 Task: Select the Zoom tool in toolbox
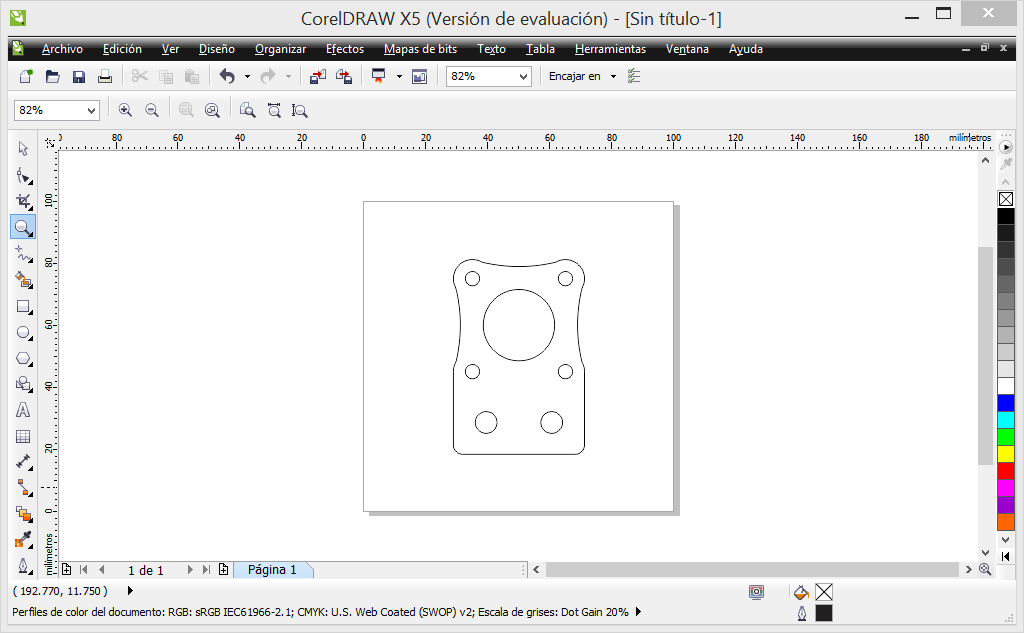[23, 227]
